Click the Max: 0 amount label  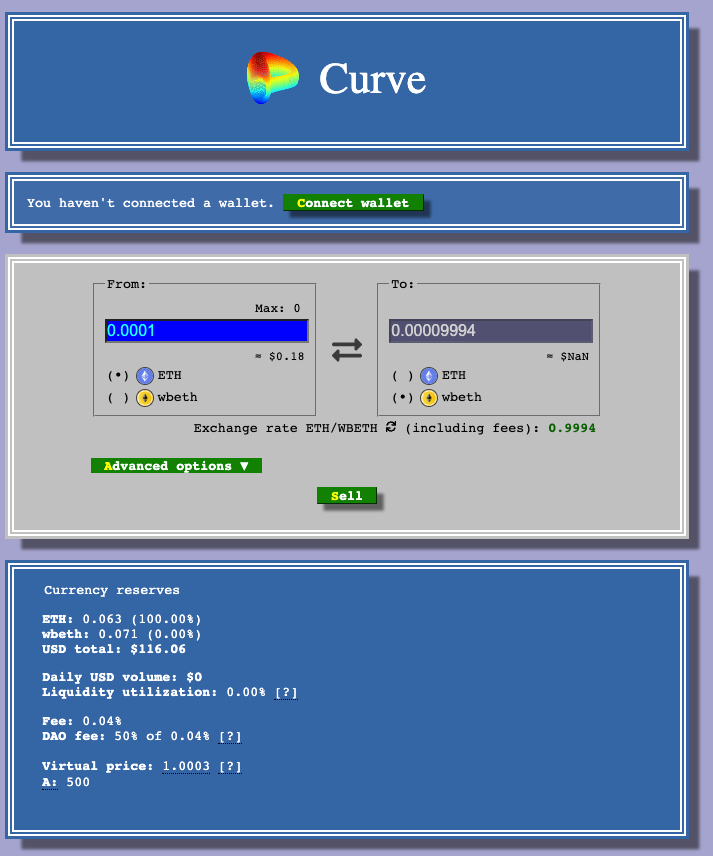click(x=277, y=308)
